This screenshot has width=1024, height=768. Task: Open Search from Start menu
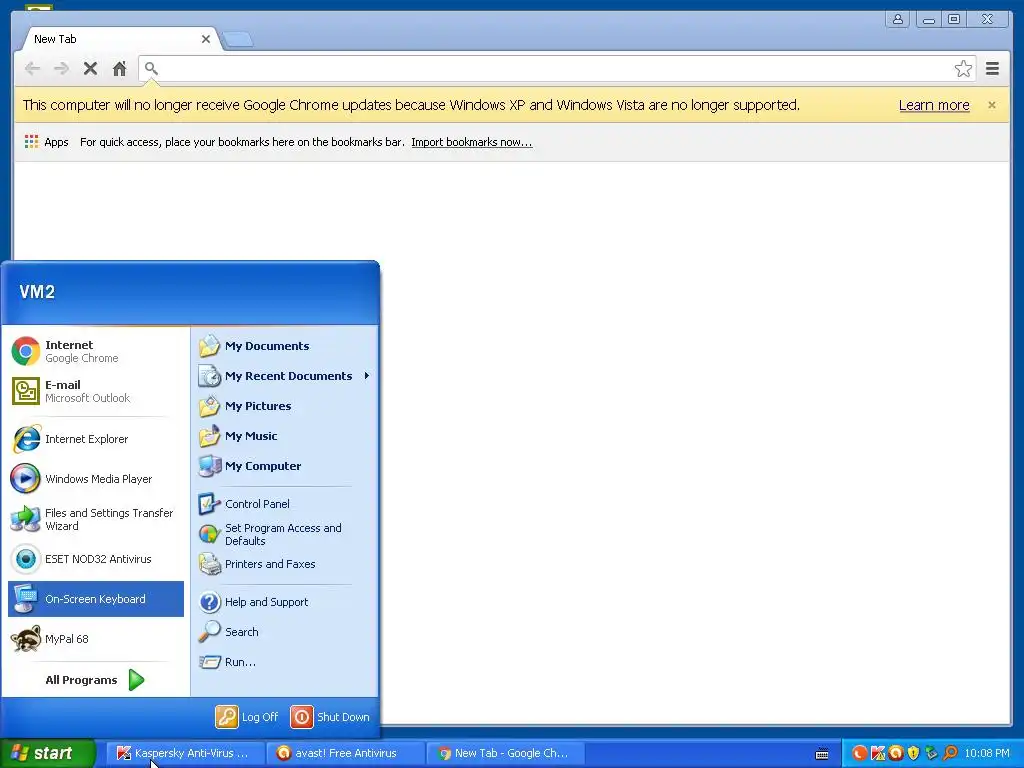[284, 632]
